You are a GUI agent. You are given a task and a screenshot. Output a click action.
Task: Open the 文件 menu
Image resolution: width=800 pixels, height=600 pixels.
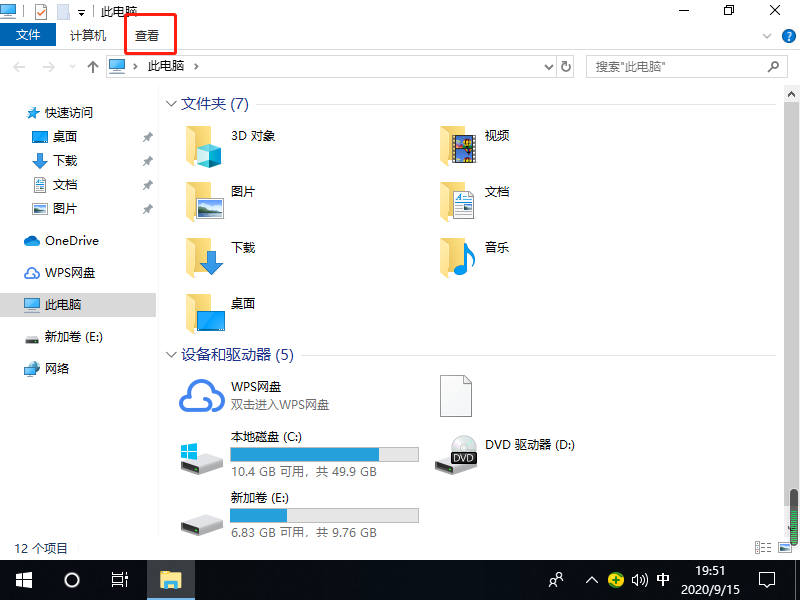point(28,35)
